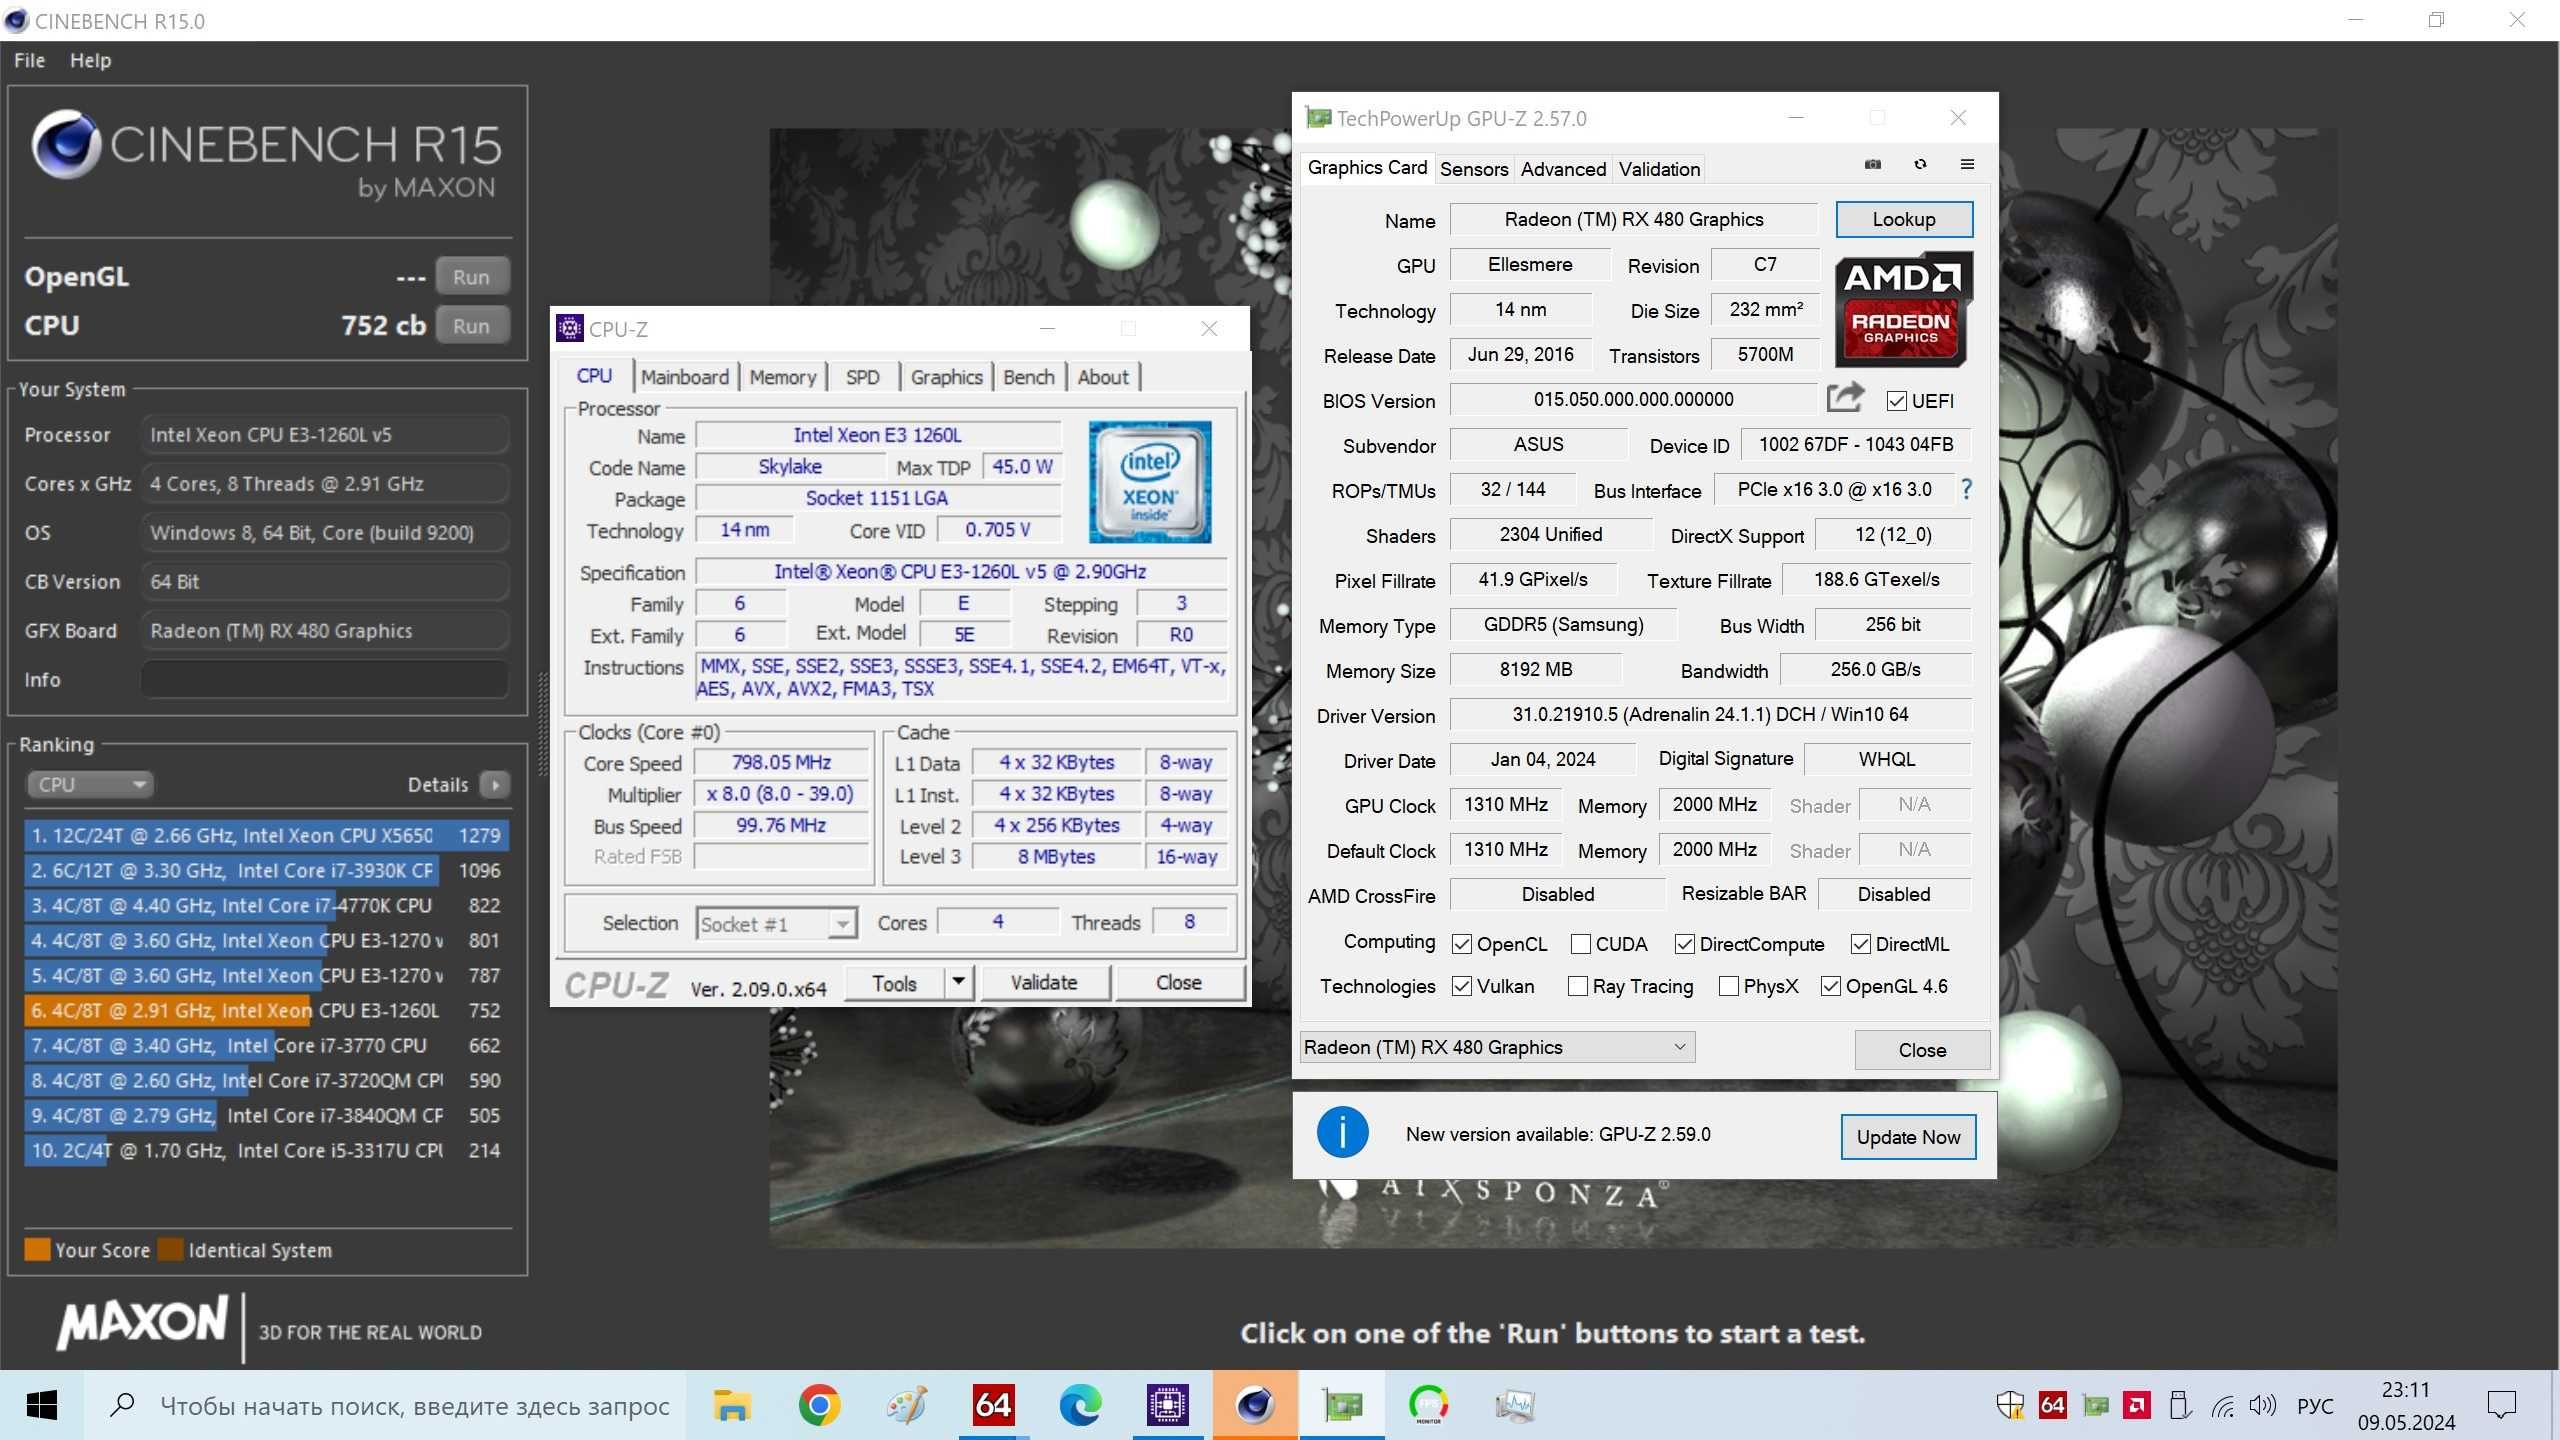Click the GPU-Z Lookup button

[1904, 219]
